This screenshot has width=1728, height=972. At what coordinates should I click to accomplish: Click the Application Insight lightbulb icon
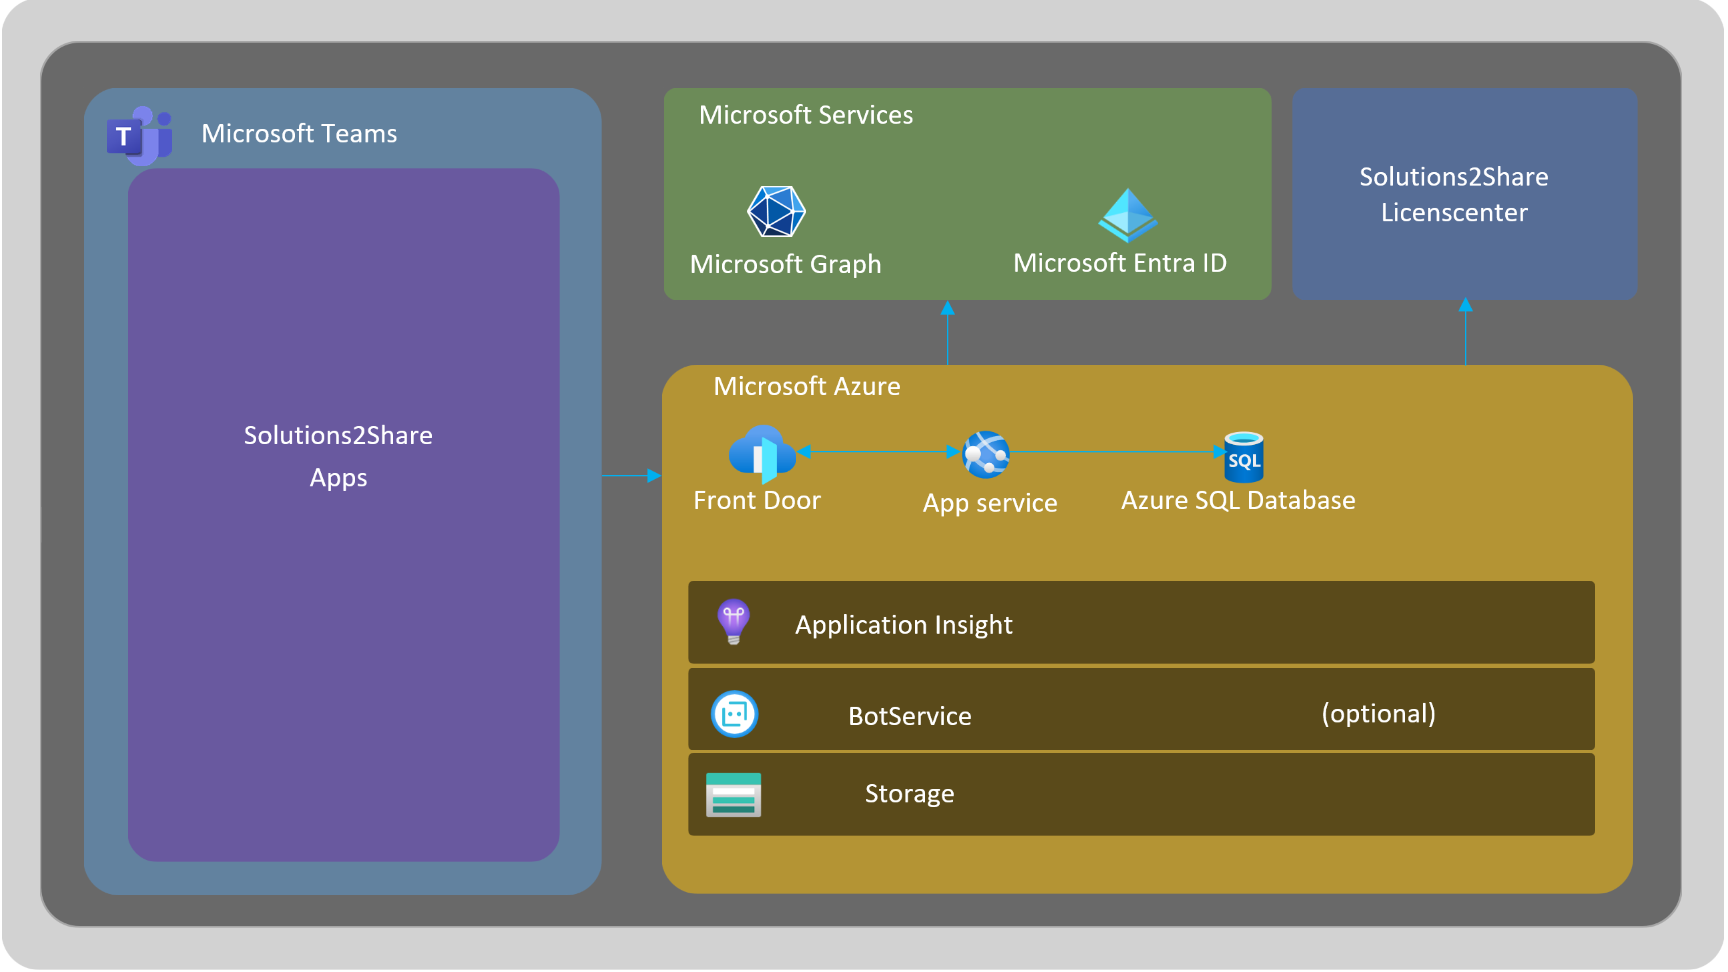point(734,622)
